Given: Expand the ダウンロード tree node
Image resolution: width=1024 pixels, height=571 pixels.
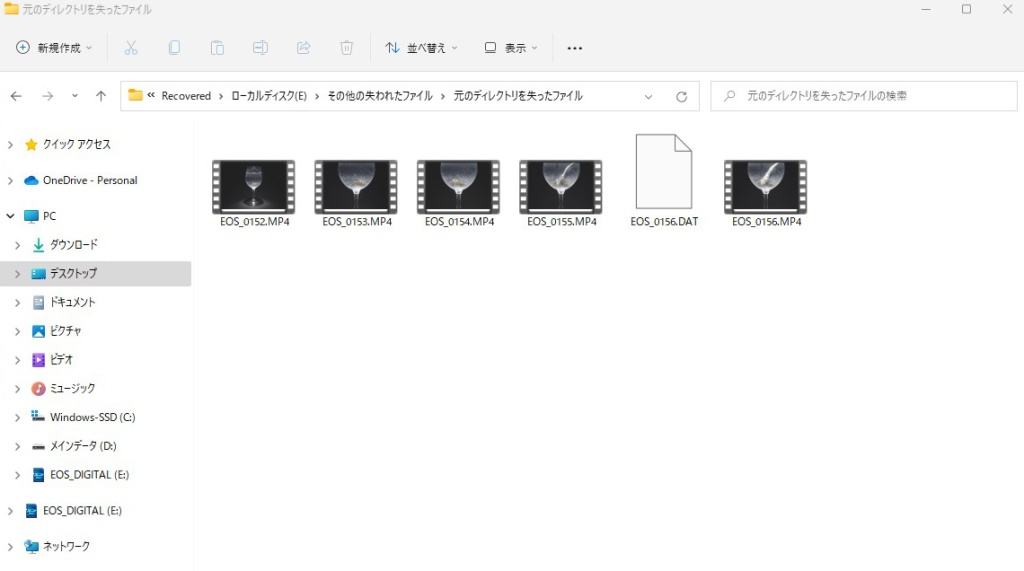Looking at the screenshot, I should (18, 245).
